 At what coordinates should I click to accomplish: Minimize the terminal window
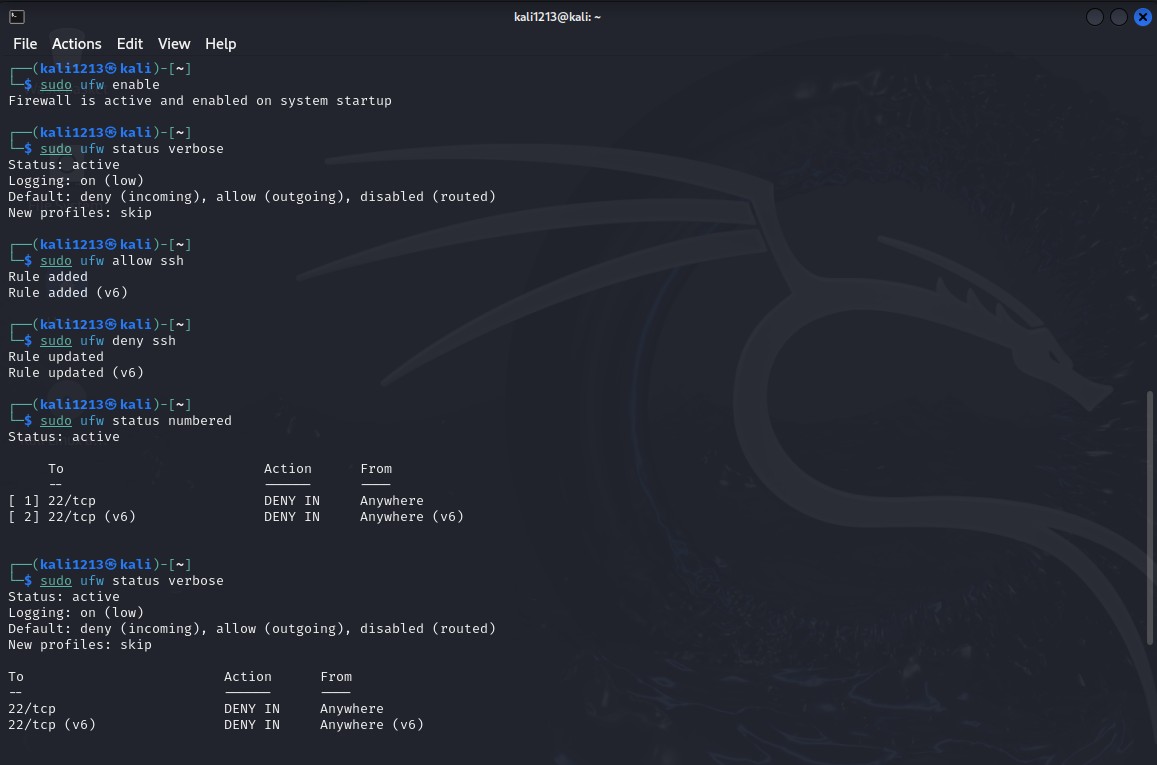(x=1094, y=17)
